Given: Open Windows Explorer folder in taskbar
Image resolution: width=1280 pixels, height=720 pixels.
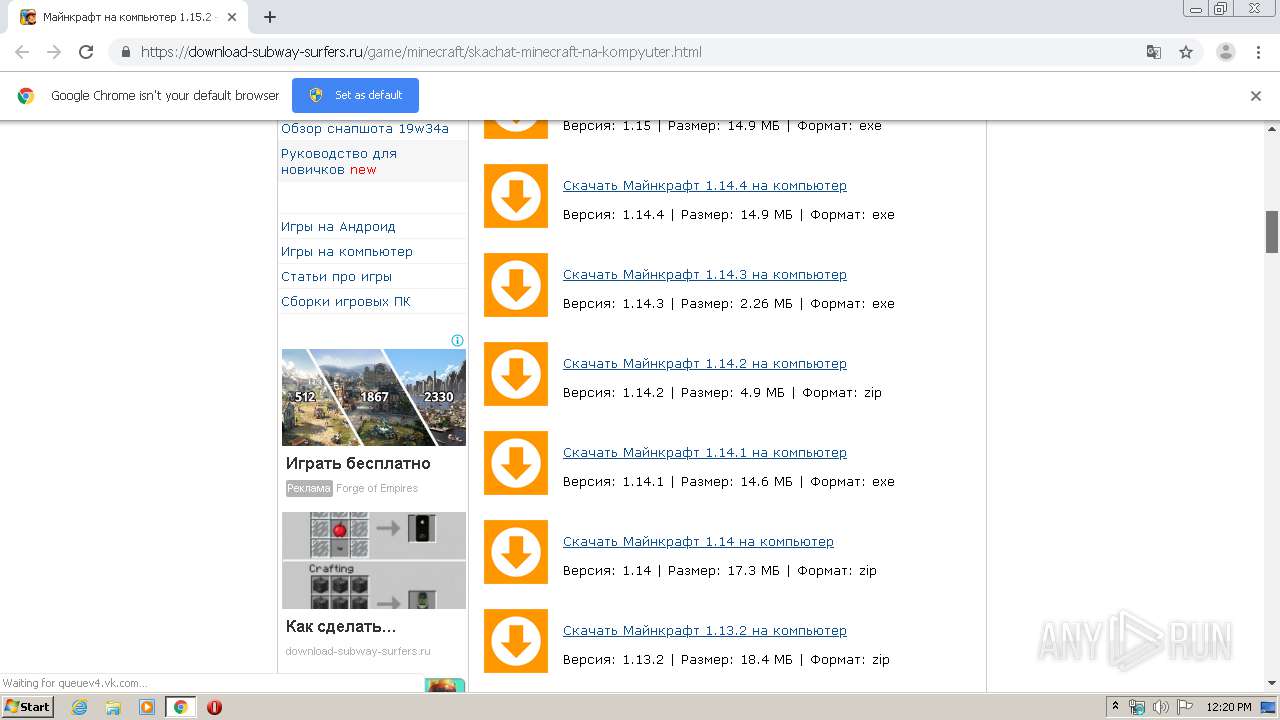Looking at the screenshot, I should coord(113,707).
